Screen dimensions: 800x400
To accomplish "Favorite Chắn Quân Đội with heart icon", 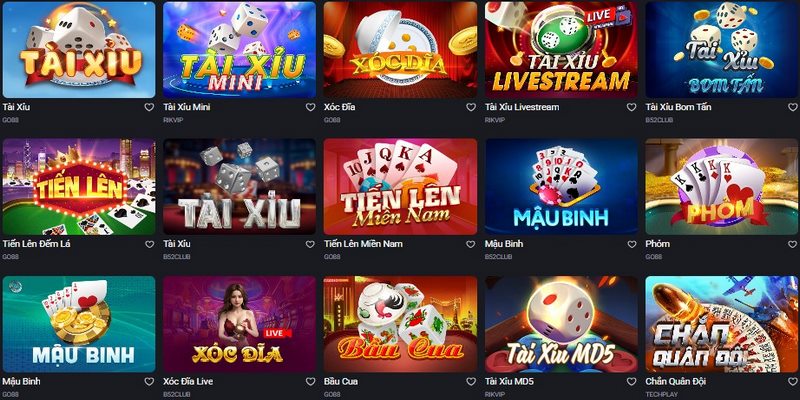I will tap(792, 382).
